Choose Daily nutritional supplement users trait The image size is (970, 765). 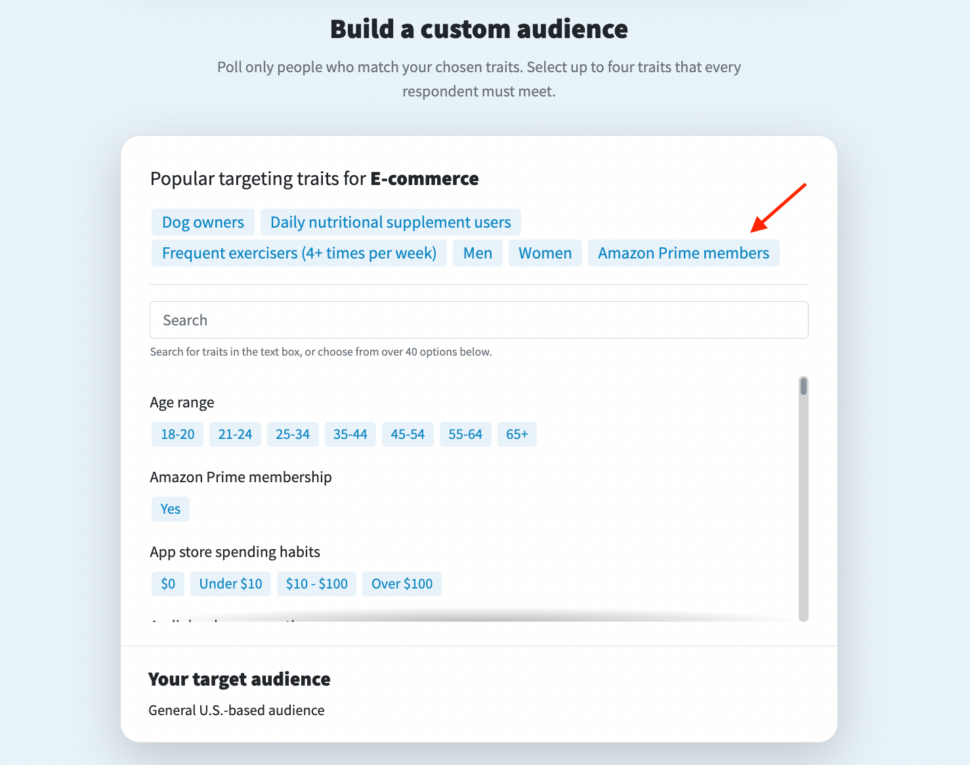390,222
